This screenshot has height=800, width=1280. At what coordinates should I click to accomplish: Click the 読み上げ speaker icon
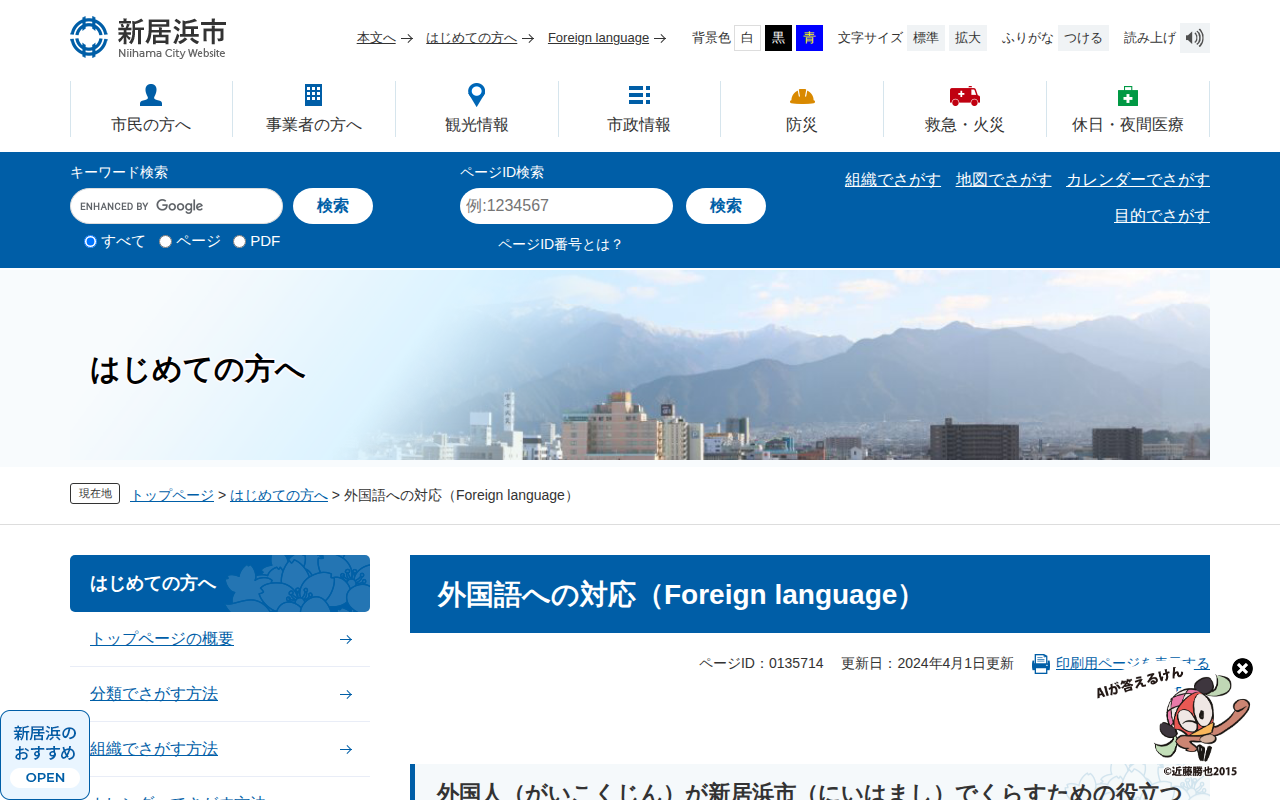point(1195,38)
